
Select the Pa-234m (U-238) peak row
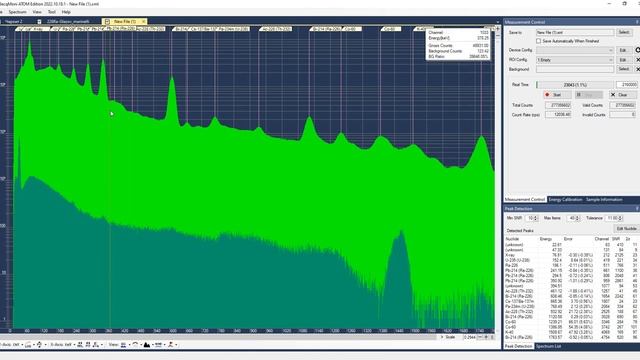click(571, 307)
